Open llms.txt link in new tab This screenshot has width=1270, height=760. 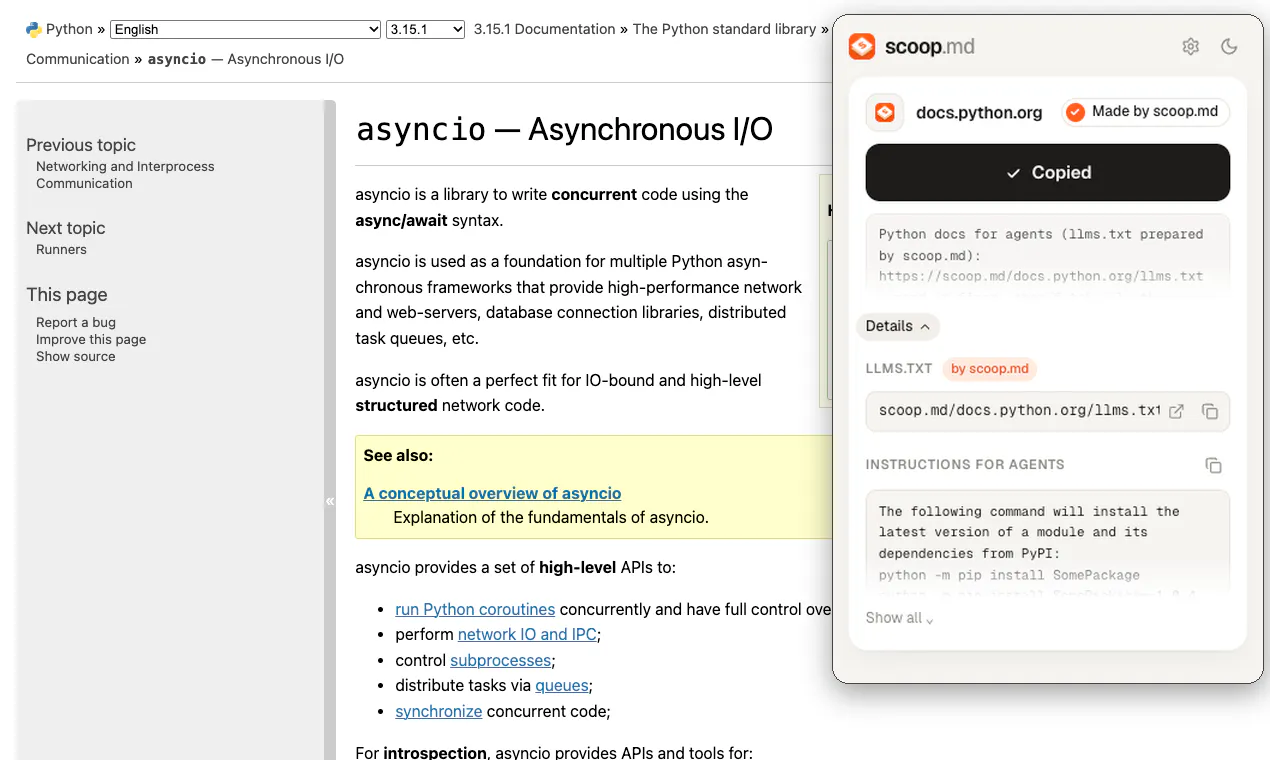1177,411
